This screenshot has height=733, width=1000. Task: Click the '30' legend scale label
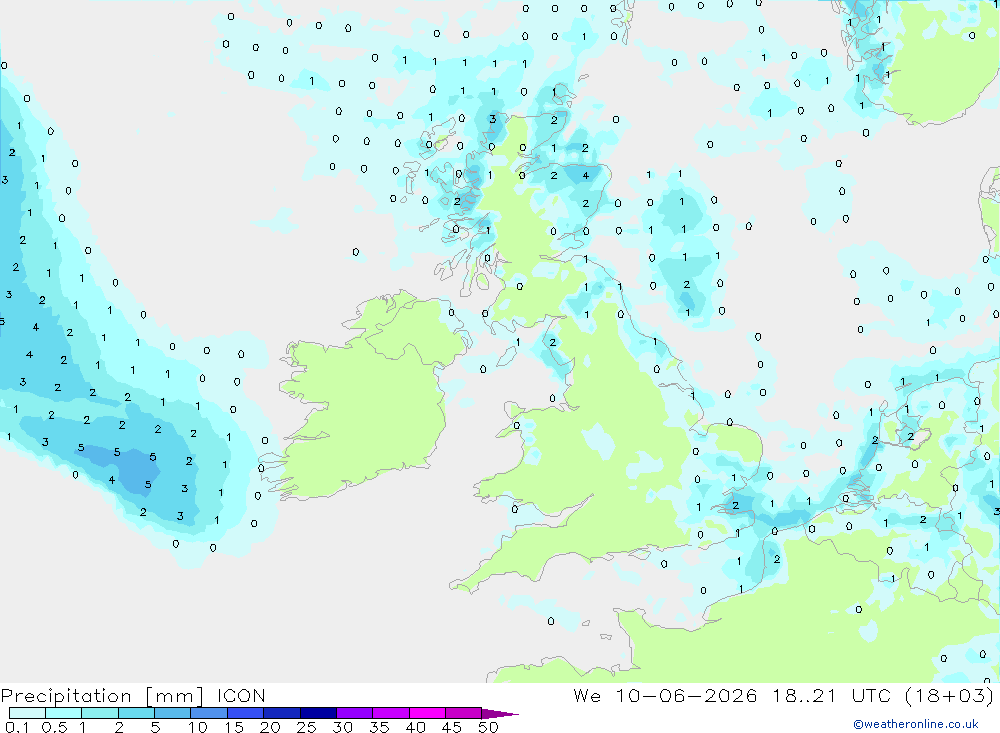(x=342, y=727)
